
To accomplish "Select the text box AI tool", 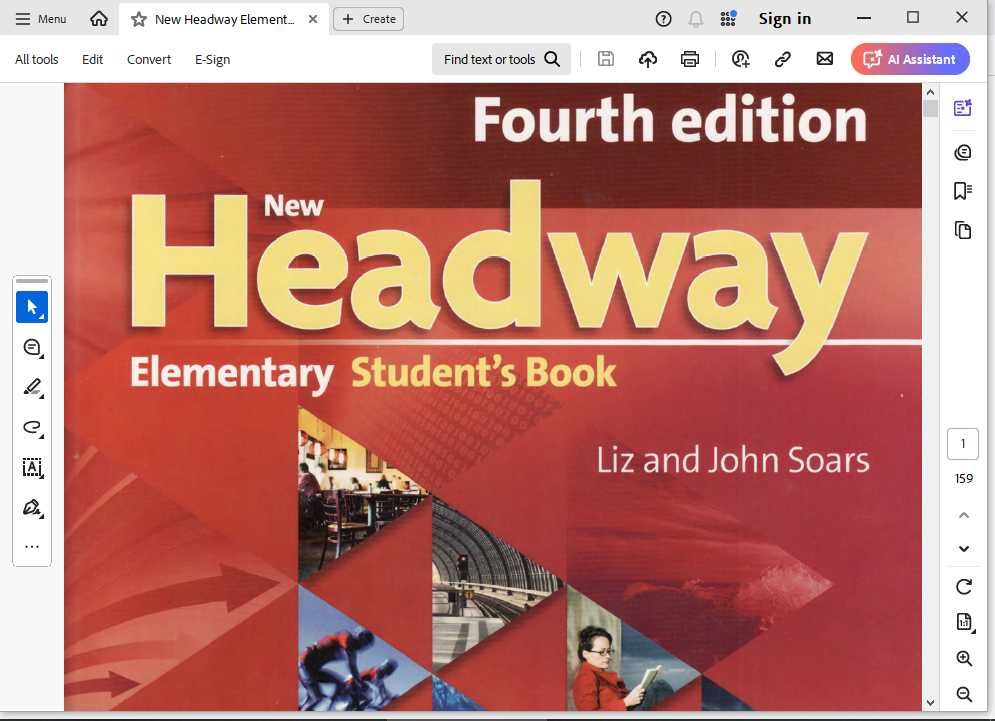I will pos(32,468).
